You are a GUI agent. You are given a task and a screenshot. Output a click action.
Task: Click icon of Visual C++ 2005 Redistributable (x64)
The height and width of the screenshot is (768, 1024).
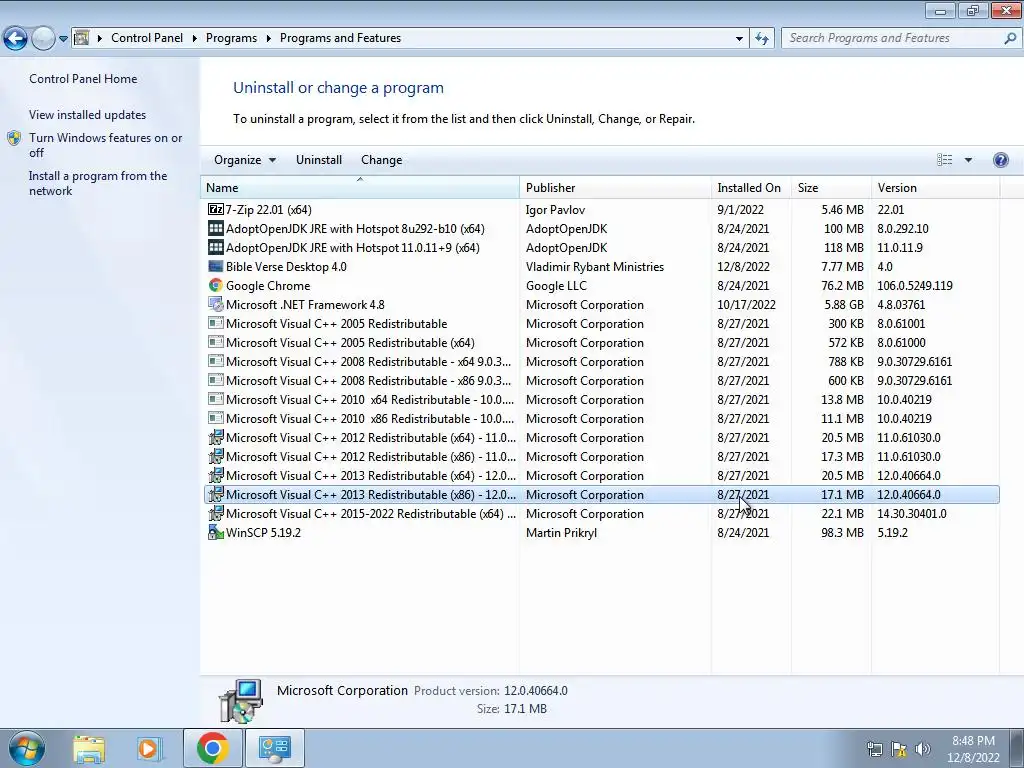tap(216, 342)
